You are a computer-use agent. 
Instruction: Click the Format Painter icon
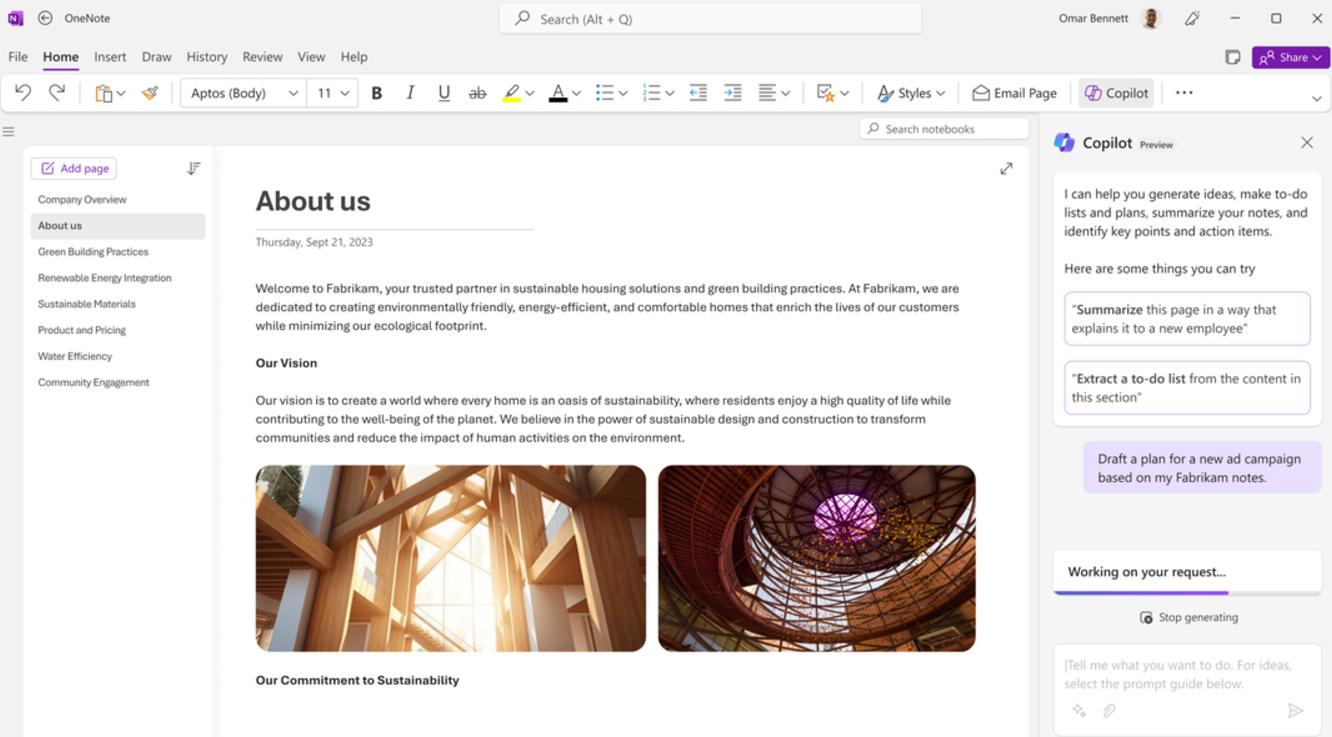click(149, 92)
